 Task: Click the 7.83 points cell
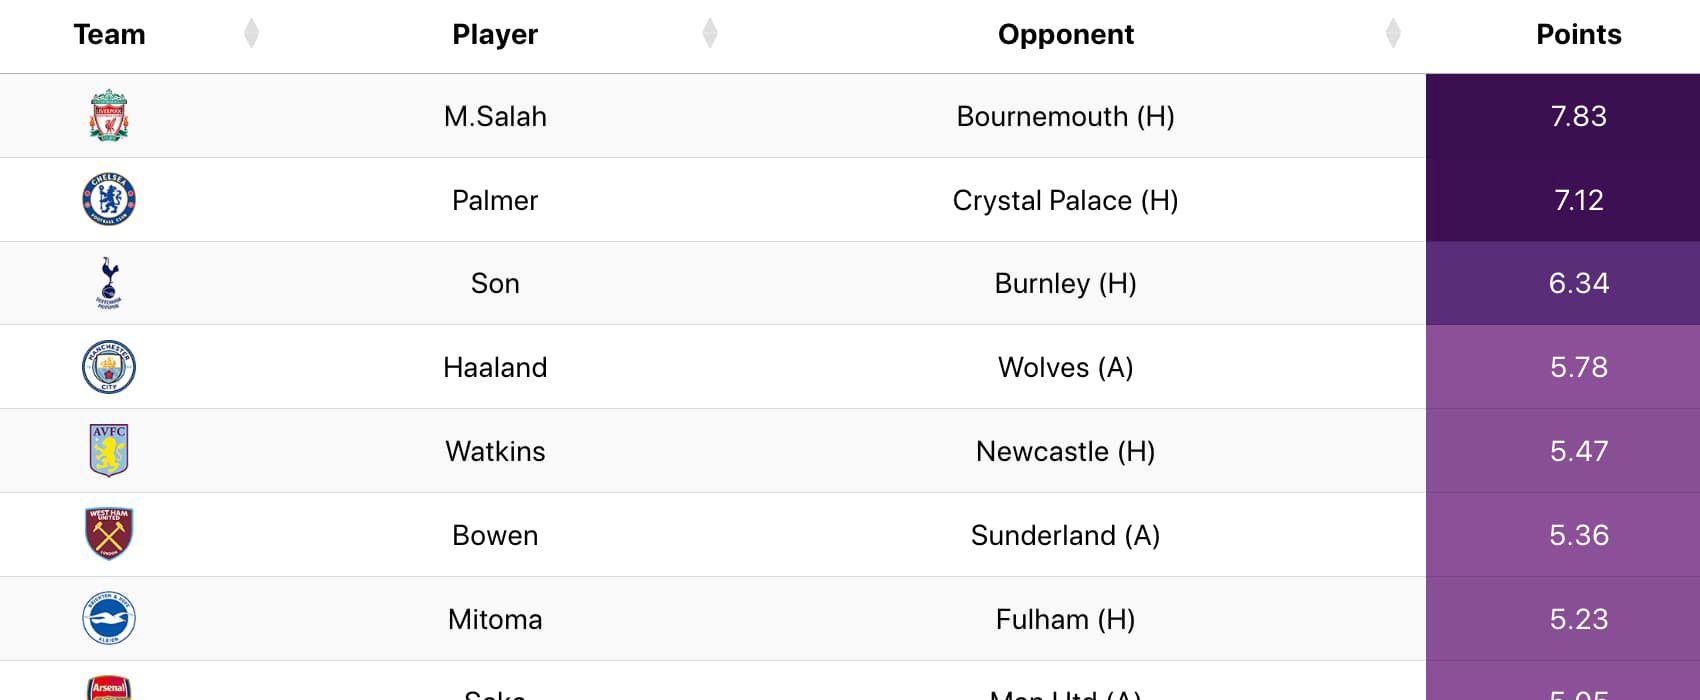click(x=1563, y=116)
